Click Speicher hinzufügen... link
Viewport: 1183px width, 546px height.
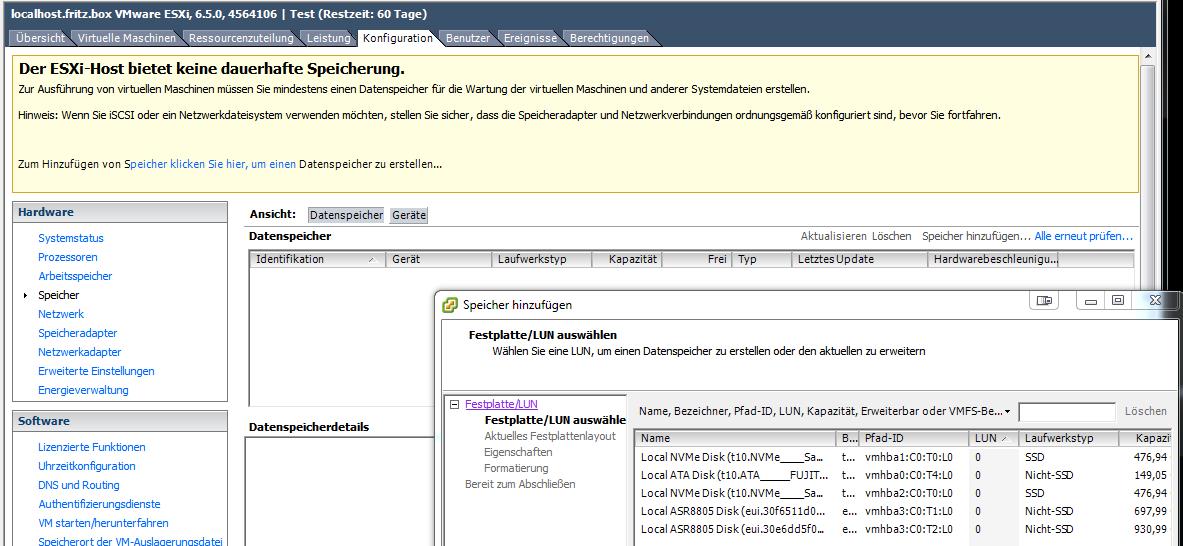pyautogui.click(x=976, y=236)
